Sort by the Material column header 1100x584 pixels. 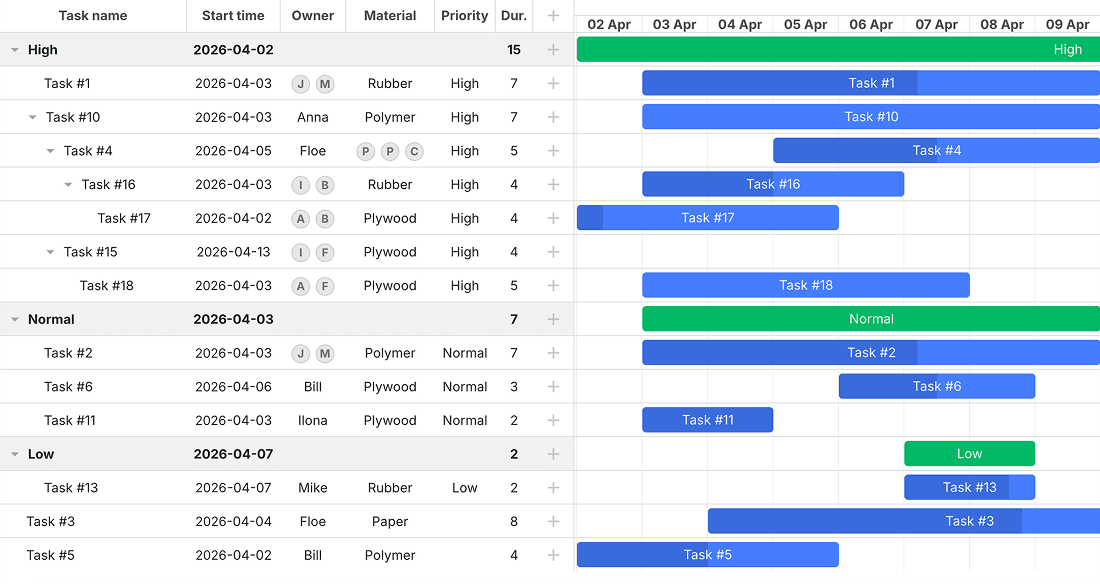coord(390,15)
